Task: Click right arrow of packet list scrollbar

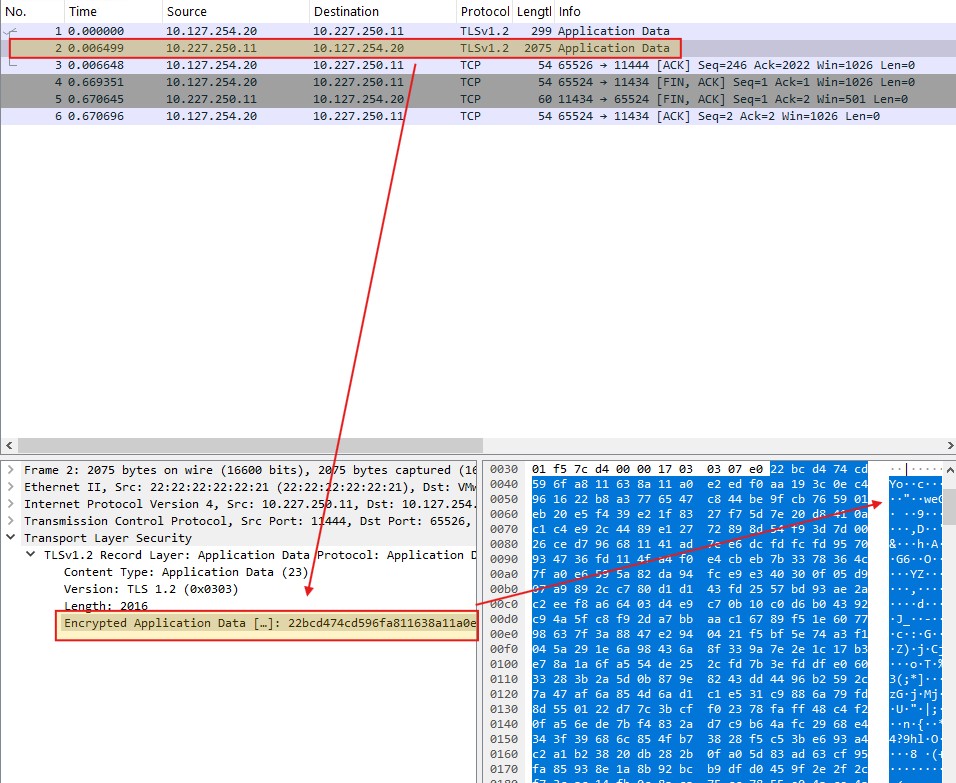Action: (950, 446)
